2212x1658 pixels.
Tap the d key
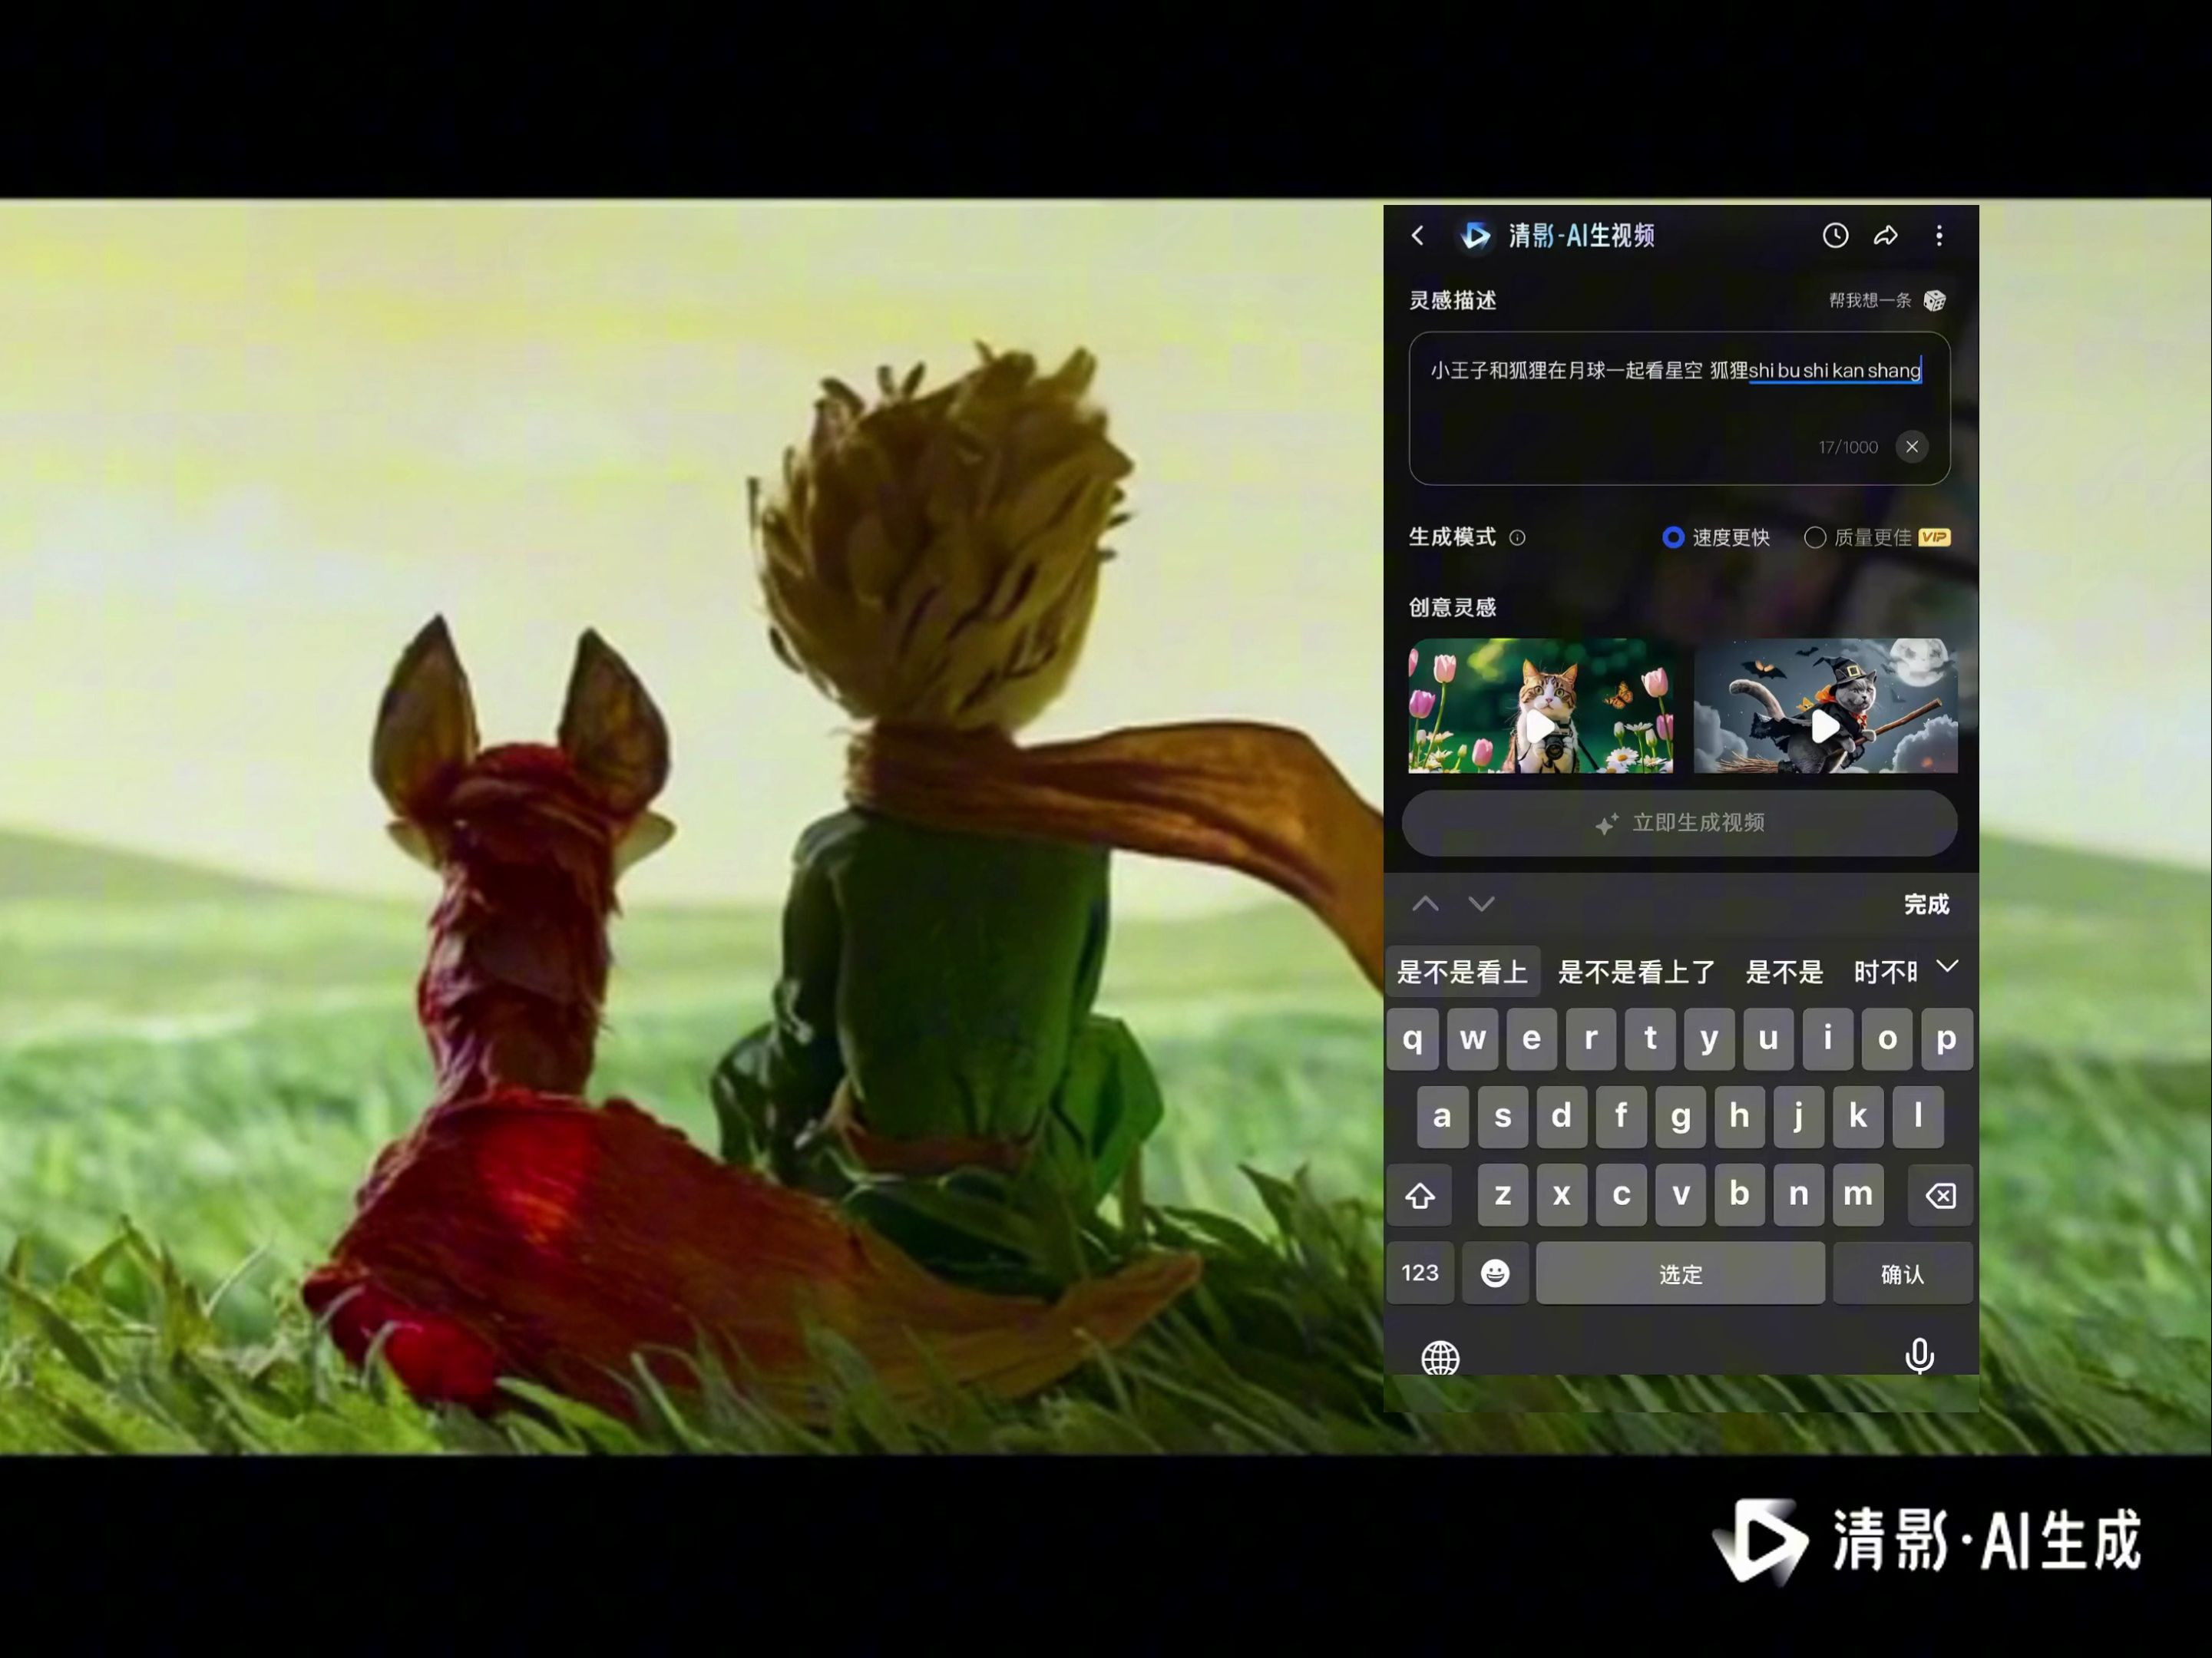click(1561, 1117)
